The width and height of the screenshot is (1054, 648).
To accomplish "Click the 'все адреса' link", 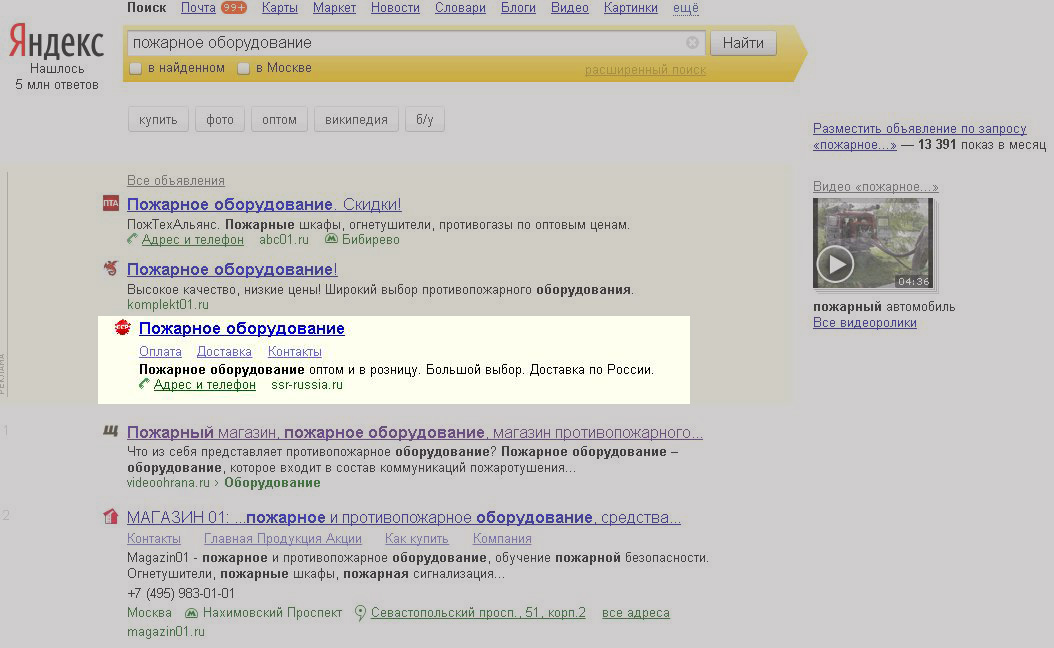I will click(636, 613).
